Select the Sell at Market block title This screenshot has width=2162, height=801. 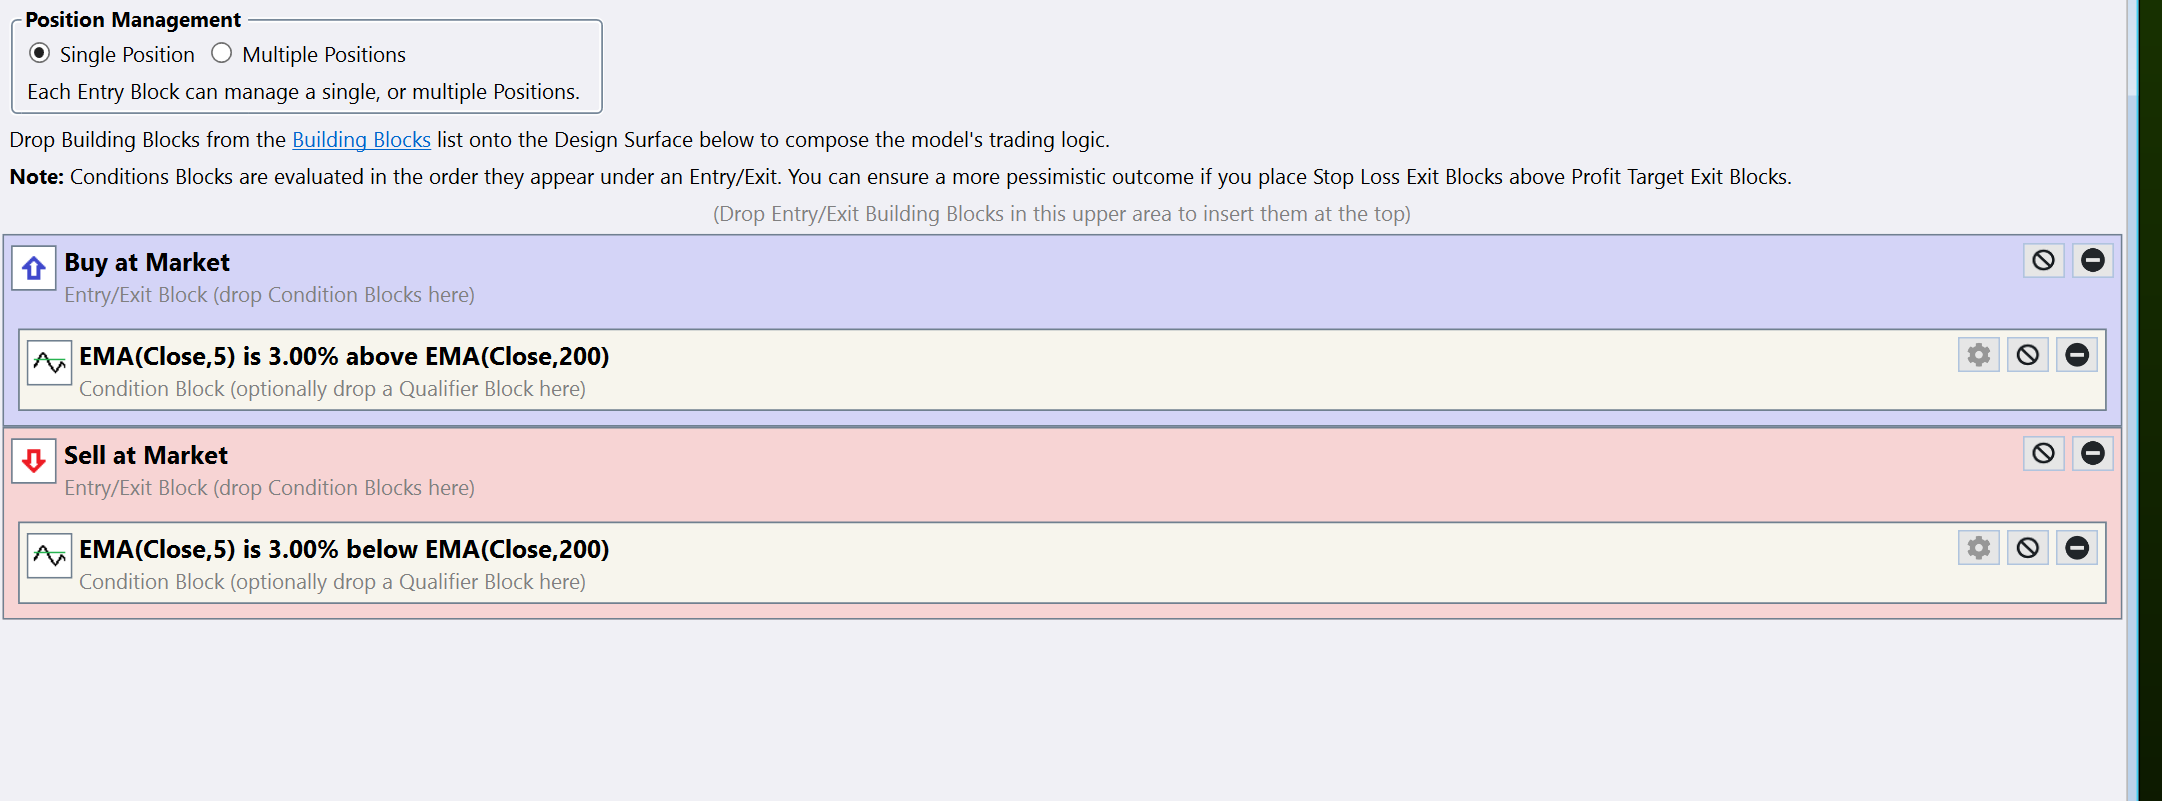[146, 455]
